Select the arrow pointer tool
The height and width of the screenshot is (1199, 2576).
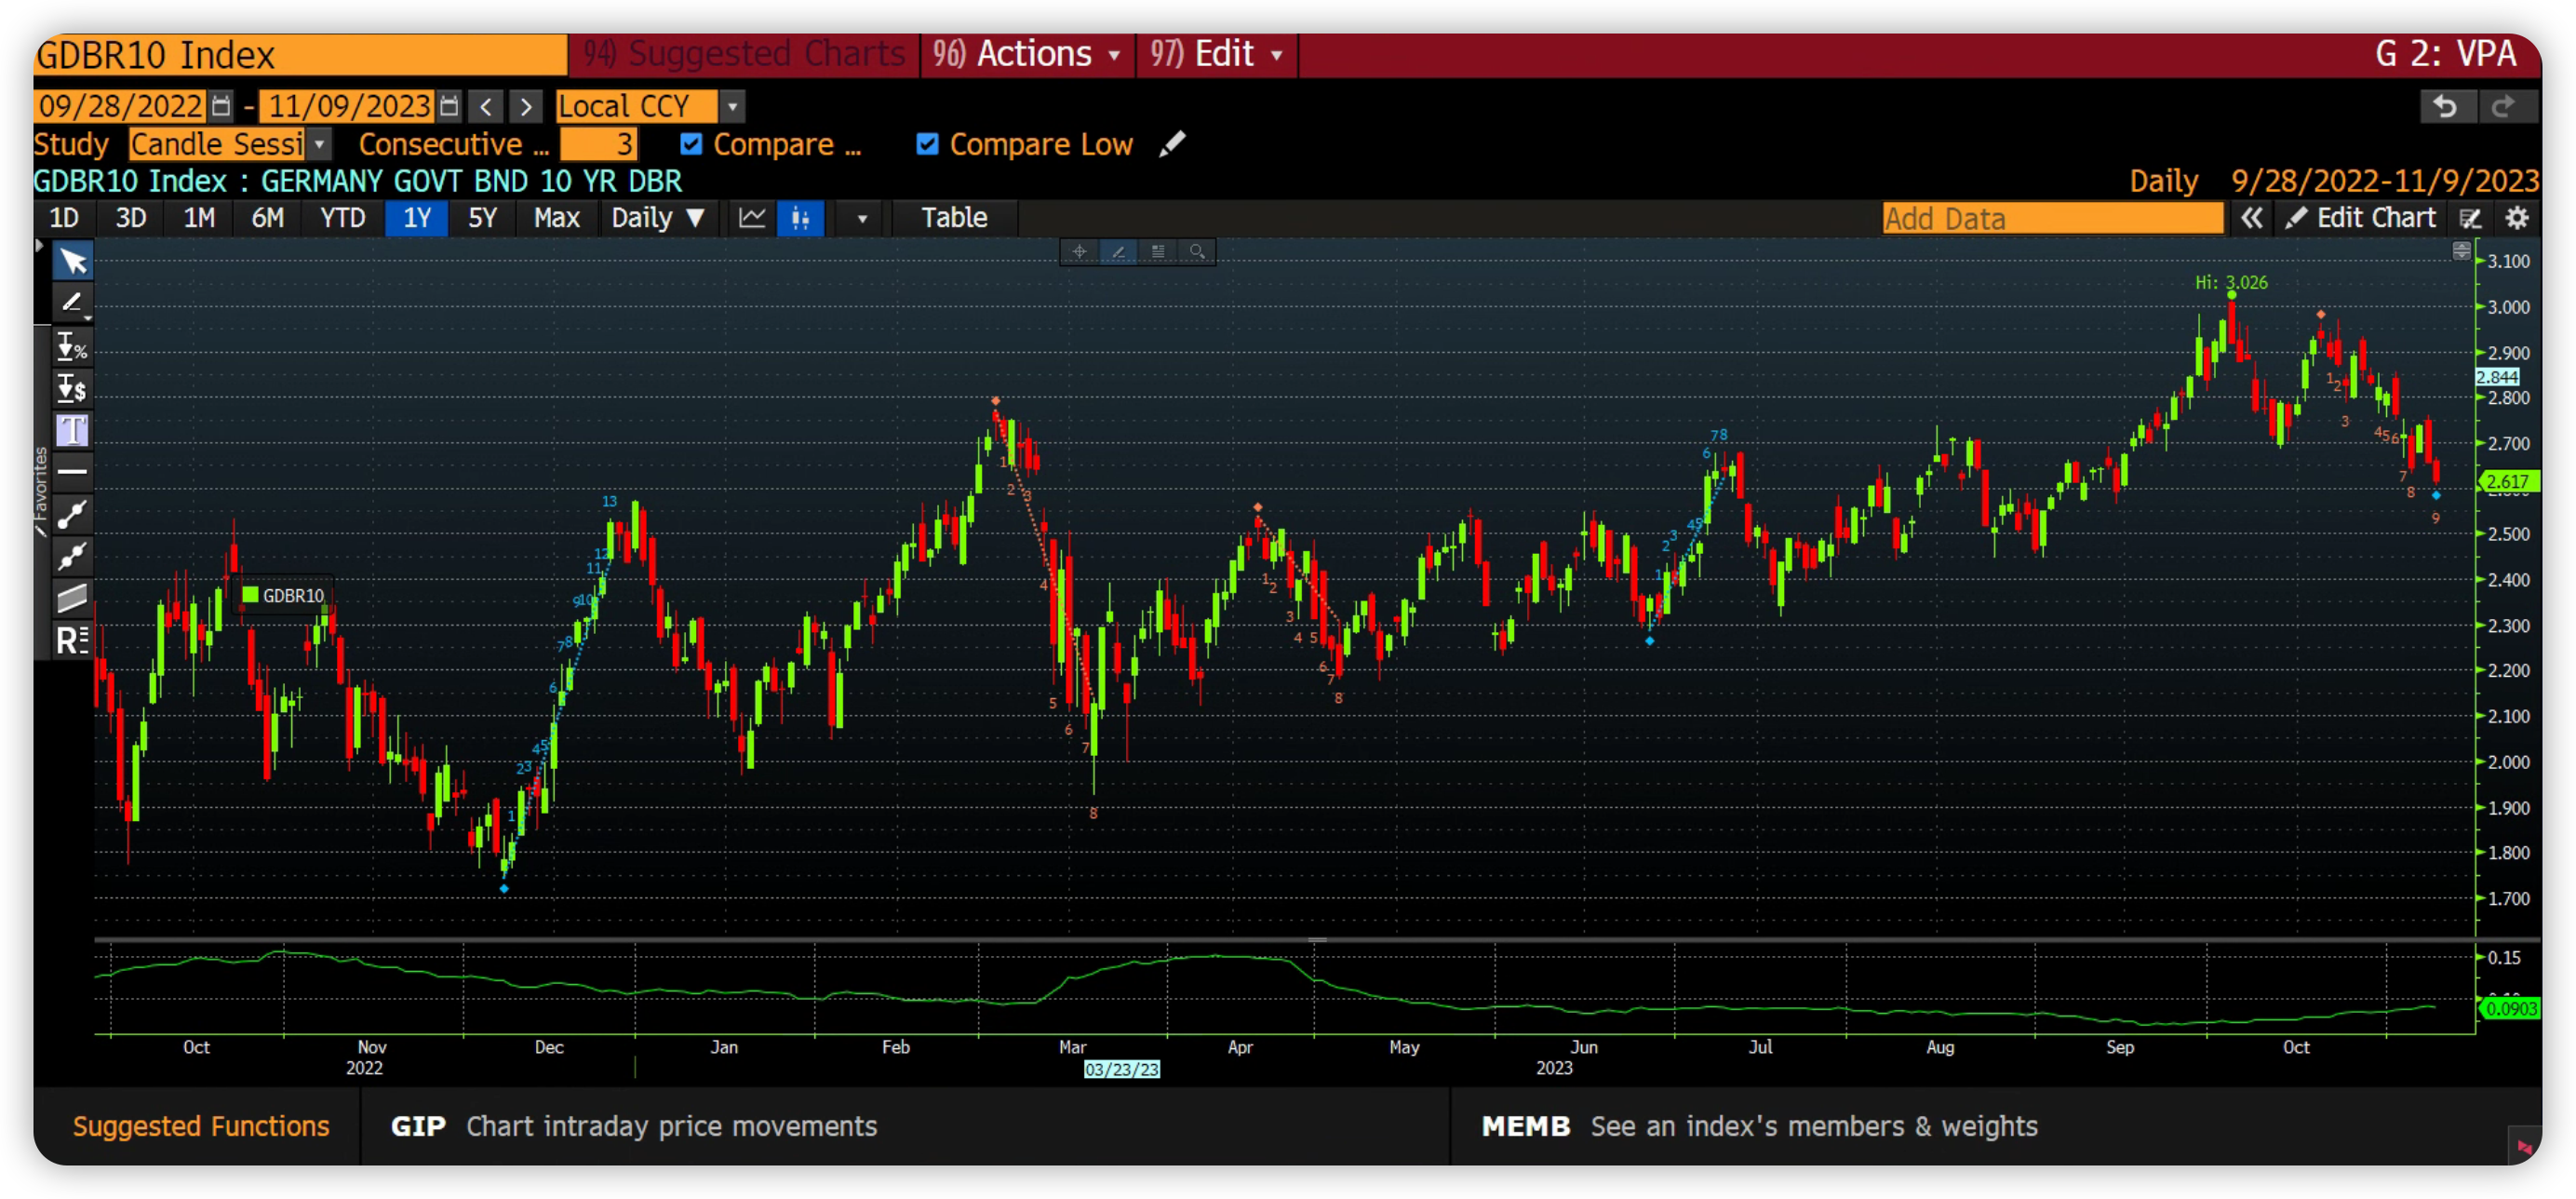(x=72, y=262)
